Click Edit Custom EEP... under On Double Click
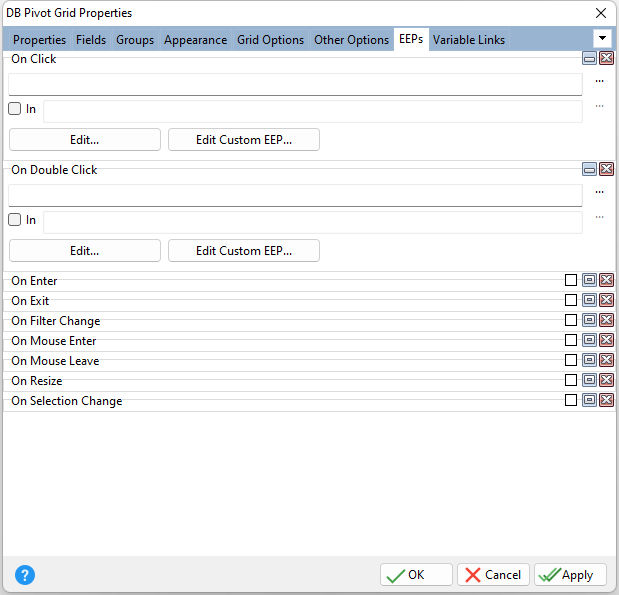This screenshot has width=619, height=595. [244, 250]
